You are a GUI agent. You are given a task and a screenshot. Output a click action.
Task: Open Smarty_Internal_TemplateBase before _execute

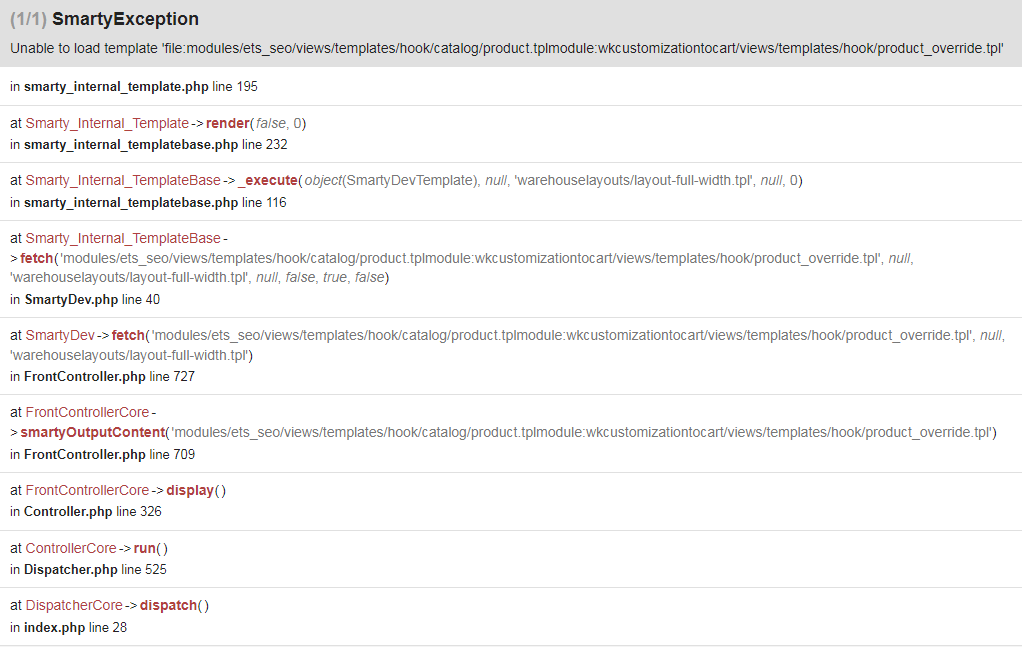click(123, 180)
